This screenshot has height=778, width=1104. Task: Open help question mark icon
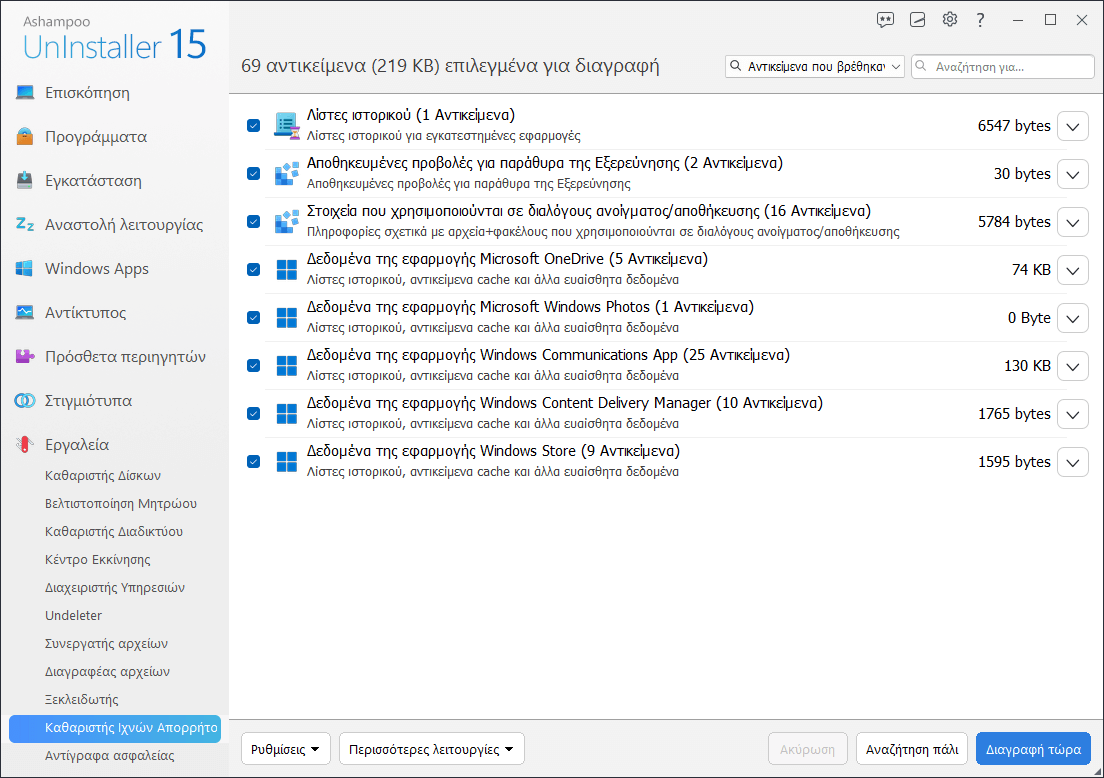(980, 20)
